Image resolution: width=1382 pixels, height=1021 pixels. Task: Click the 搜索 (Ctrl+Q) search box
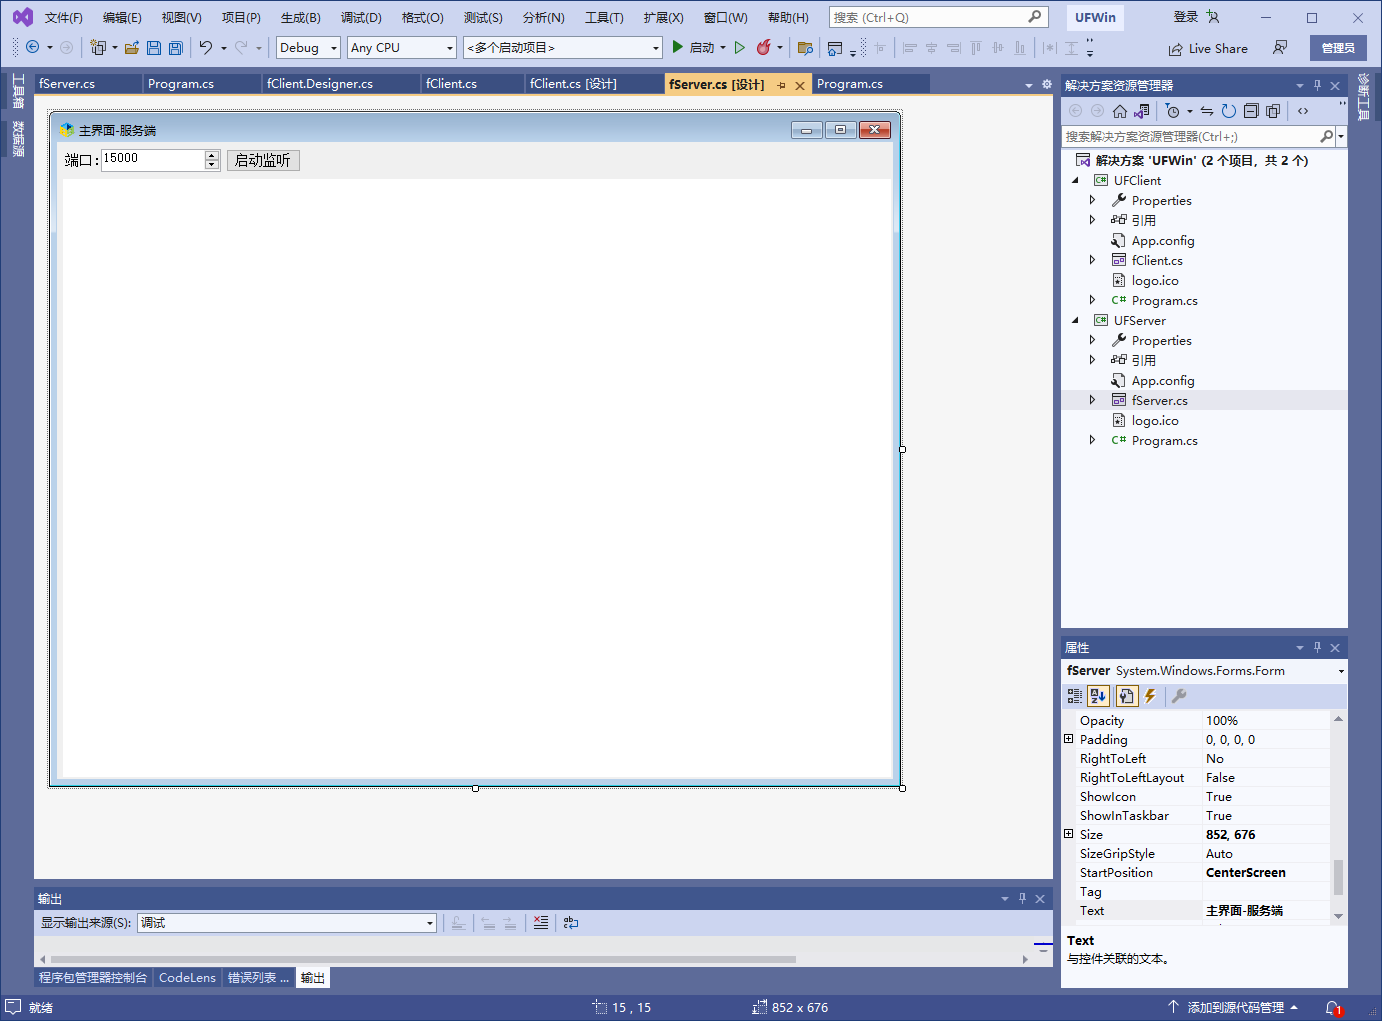pyautogui.click(x=938, y=17)
